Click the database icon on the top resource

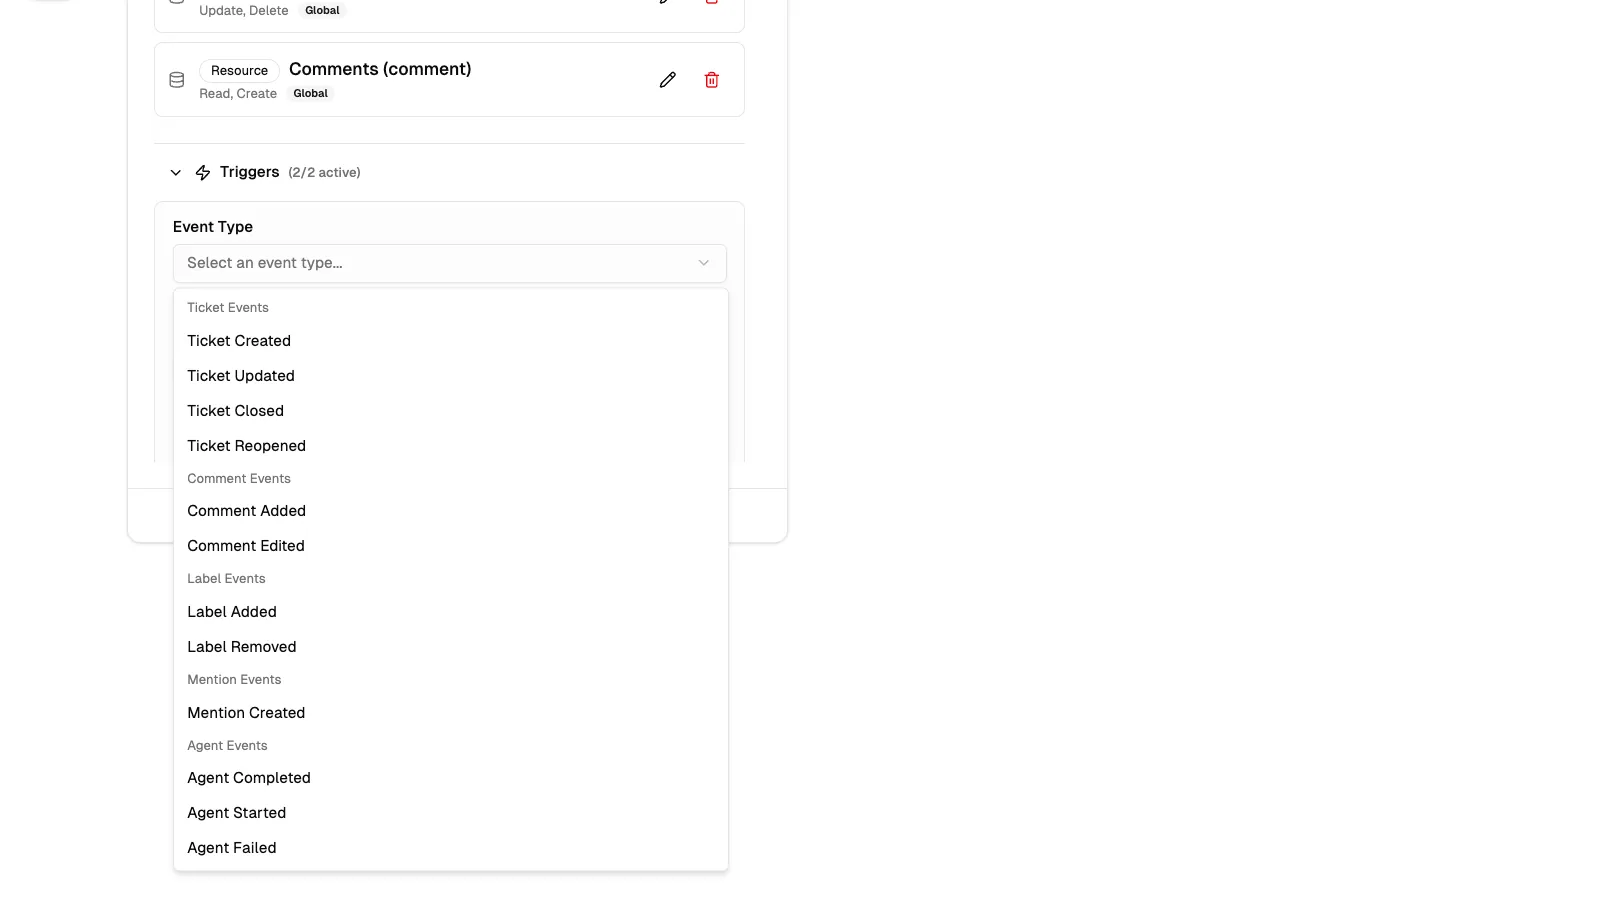[x=176, y=0]
